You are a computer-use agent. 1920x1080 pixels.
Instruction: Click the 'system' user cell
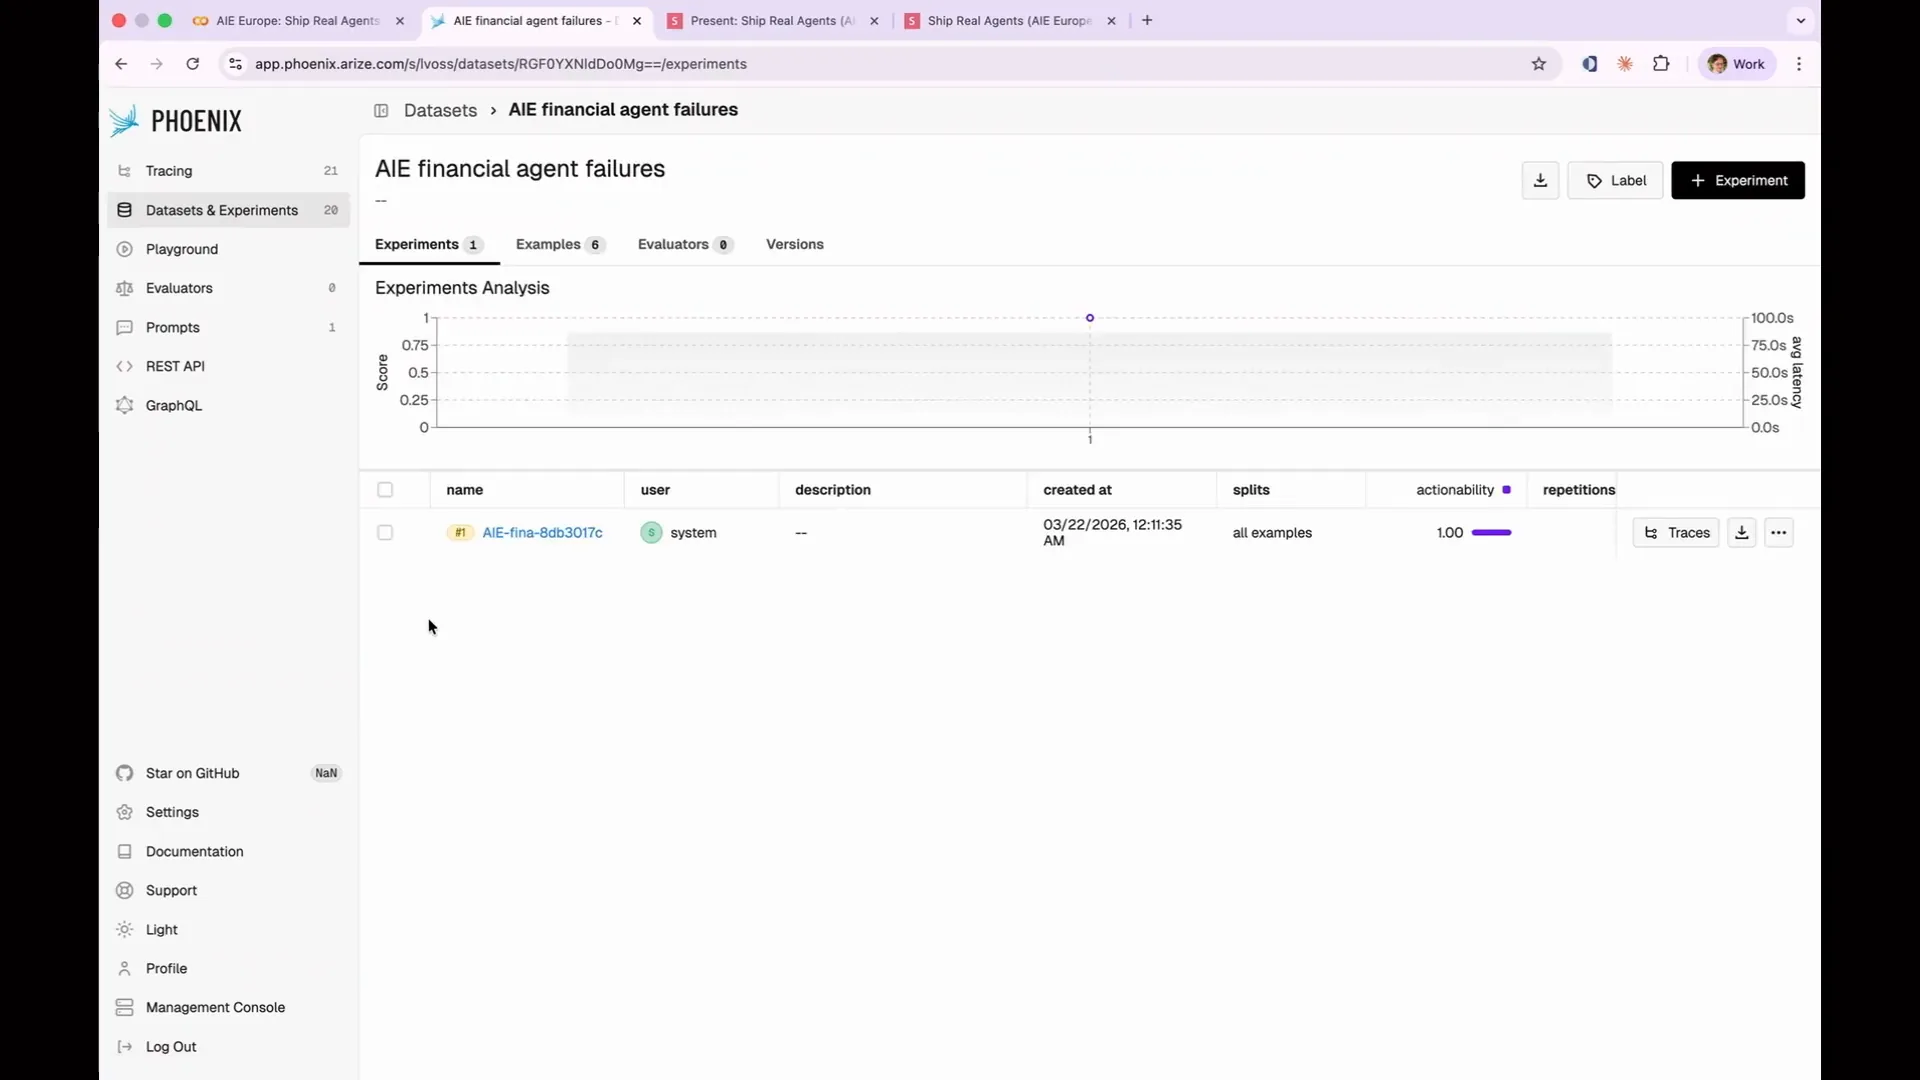679,533
